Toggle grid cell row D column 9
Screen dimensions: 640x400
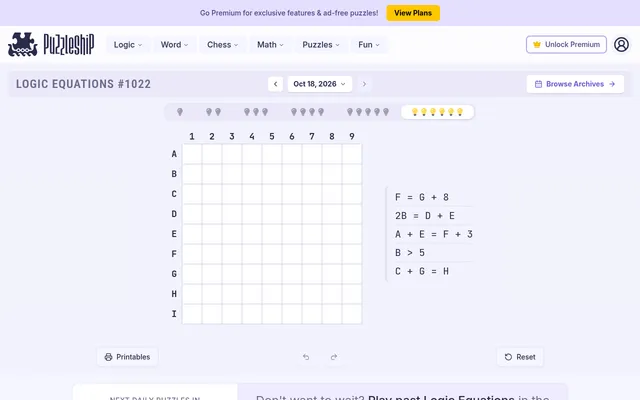pyautogui.click(x=352, y=214)
